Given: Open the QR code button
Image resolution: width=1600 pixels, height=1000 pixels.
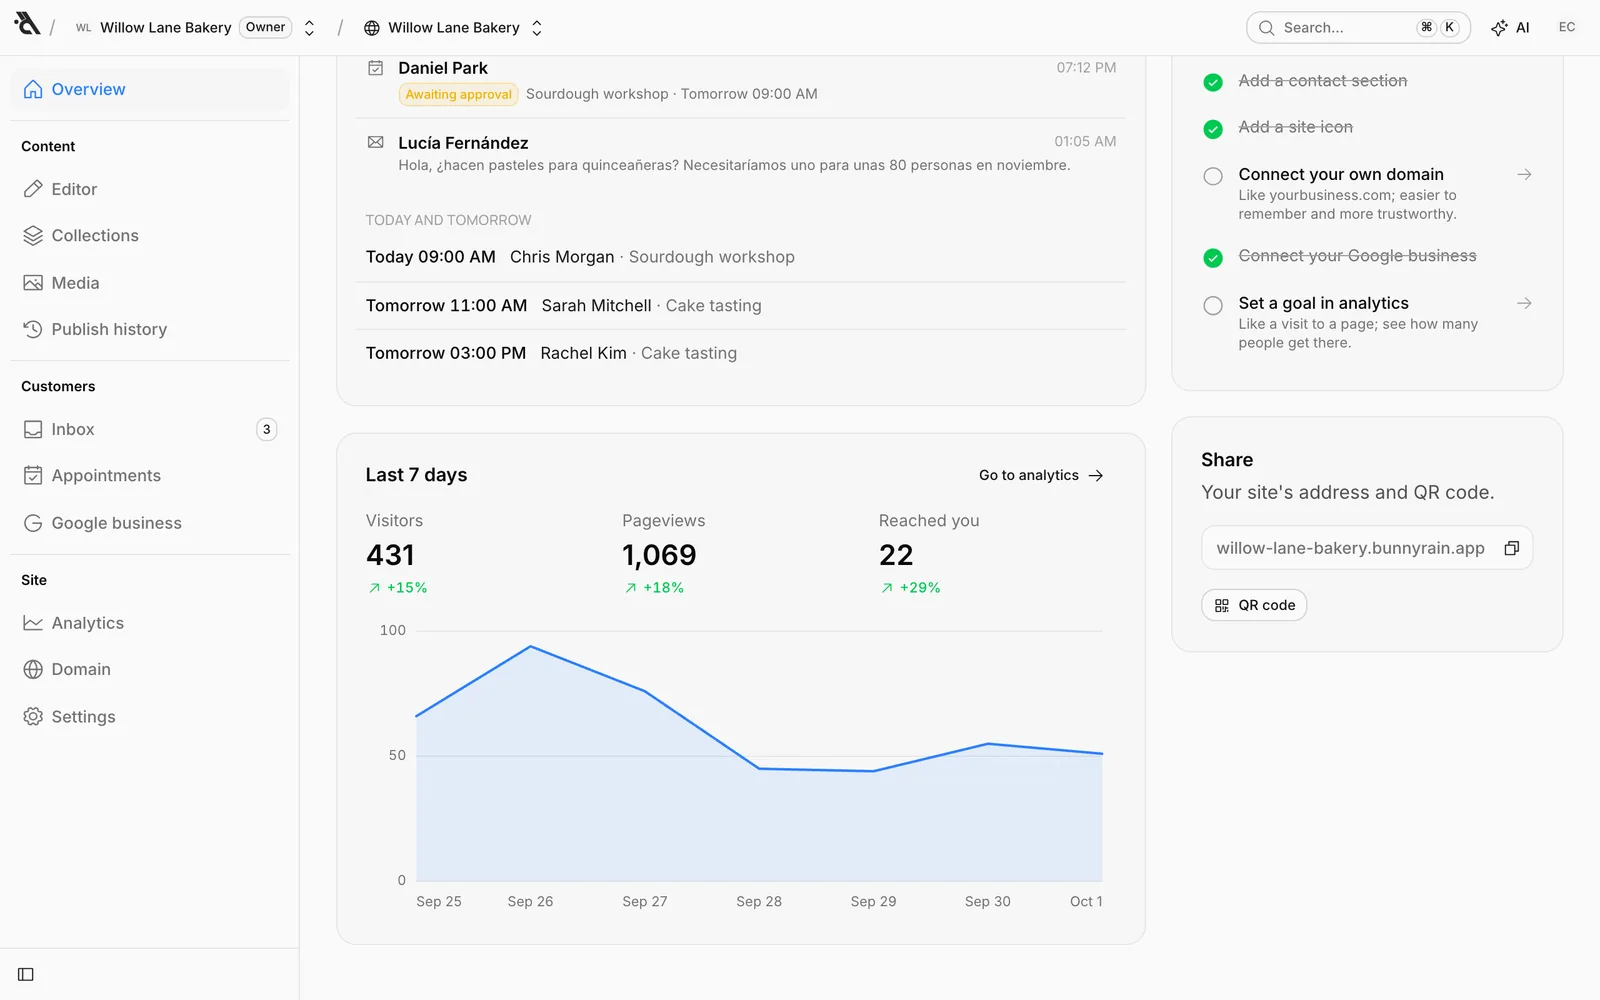Looking at the screenshot, I should 1254,605.
